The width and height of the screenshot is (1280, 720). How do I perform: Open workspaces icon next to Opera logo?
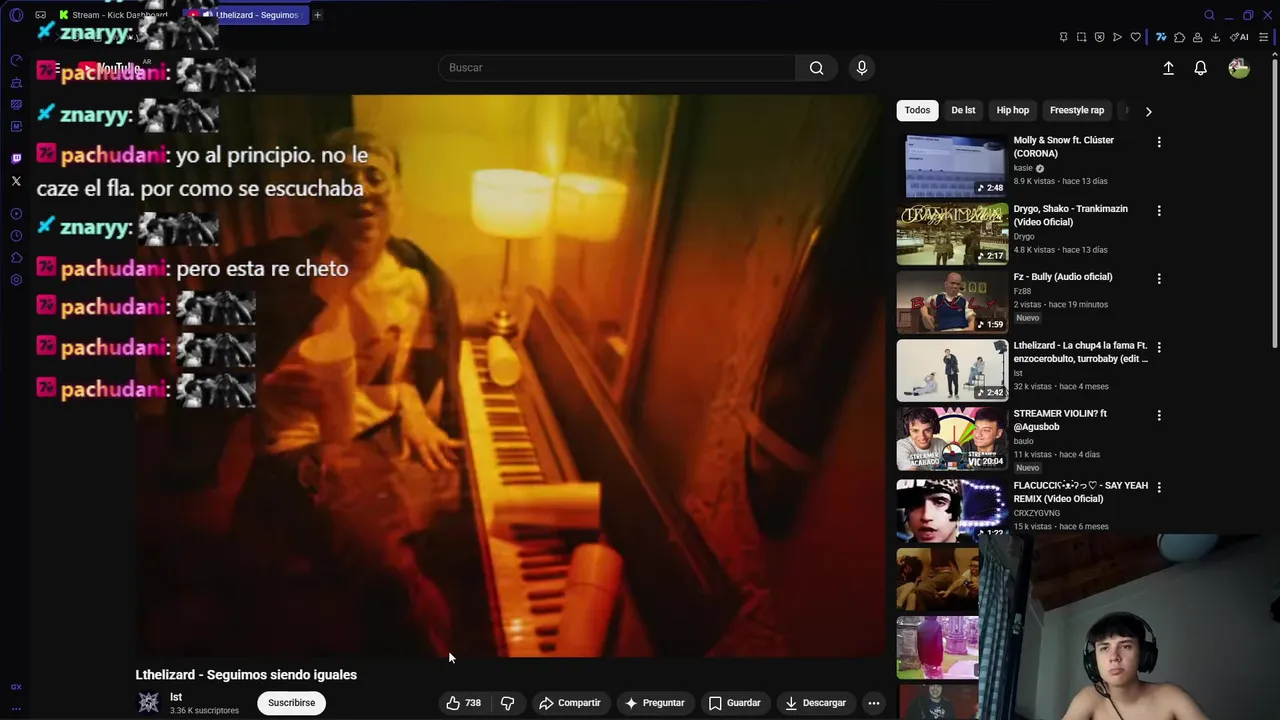(40, 15)
